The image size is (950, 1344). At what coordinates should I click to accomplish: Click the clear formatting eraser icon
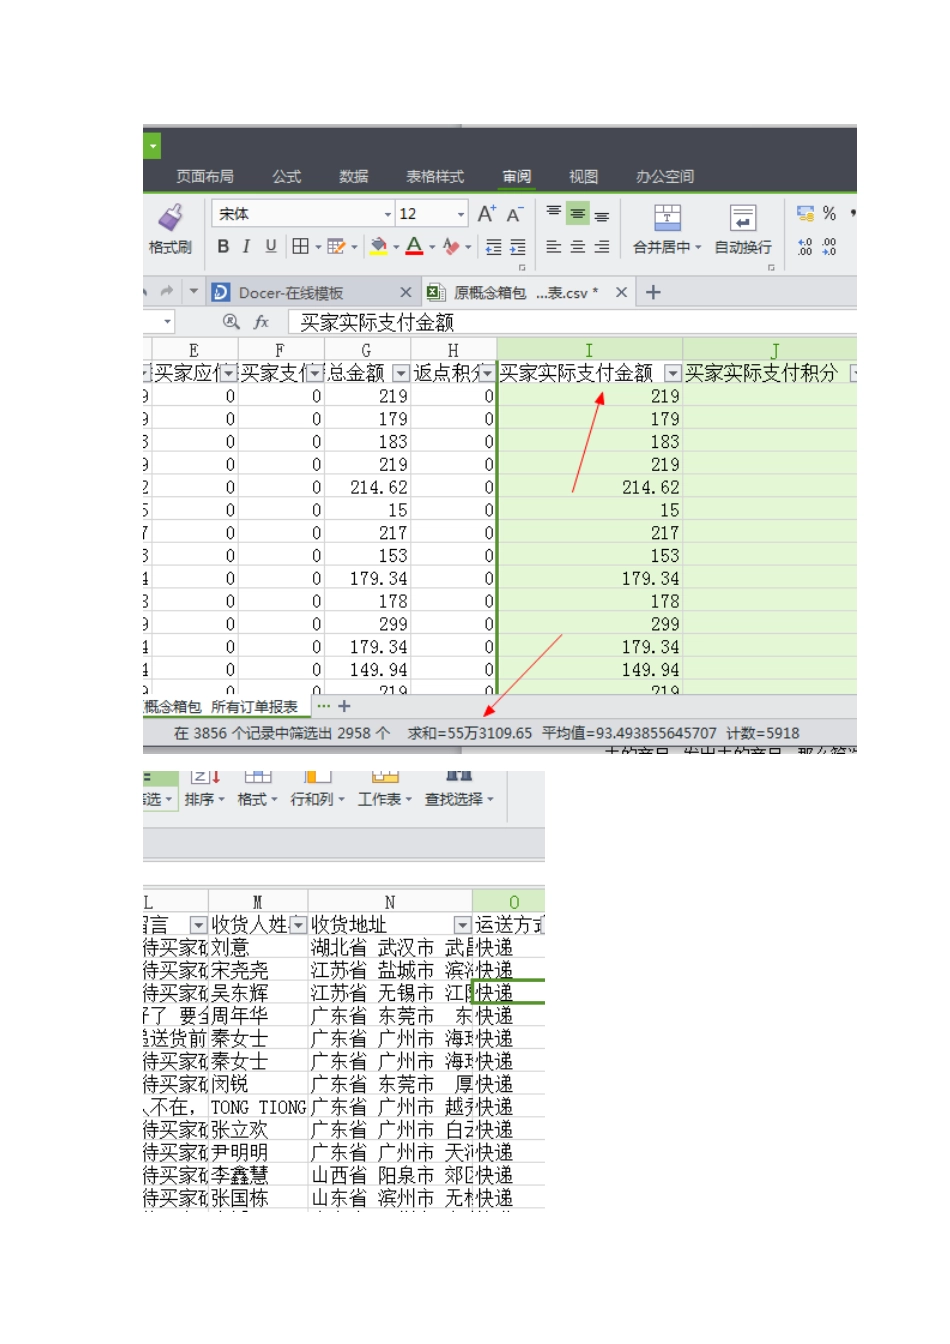[x=451, y=246]
